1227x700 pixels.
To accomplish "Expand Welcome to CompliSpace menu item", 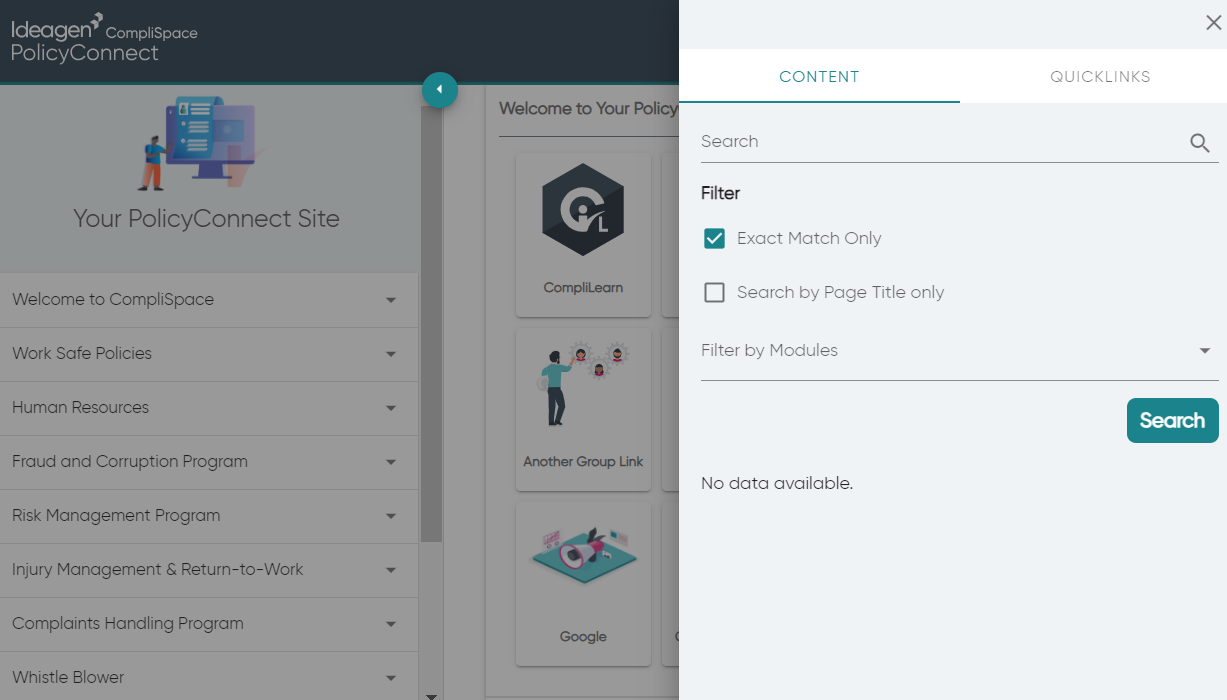I will point(208,300).
